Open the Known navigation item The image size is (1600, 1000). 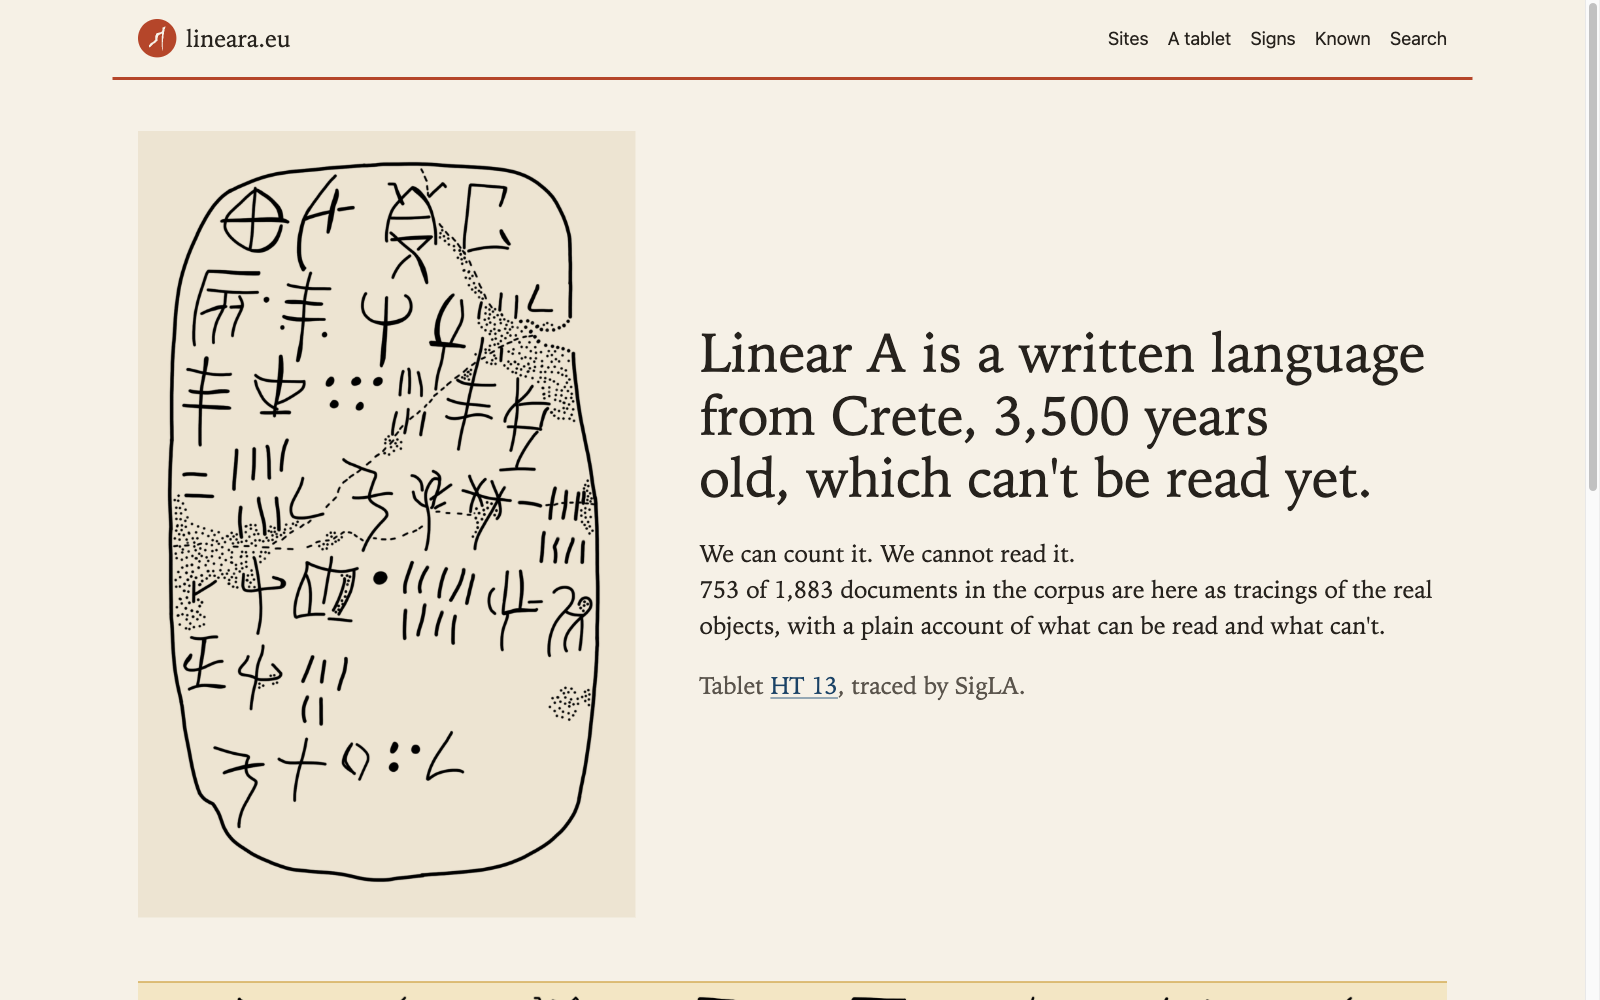point(1342,39)
